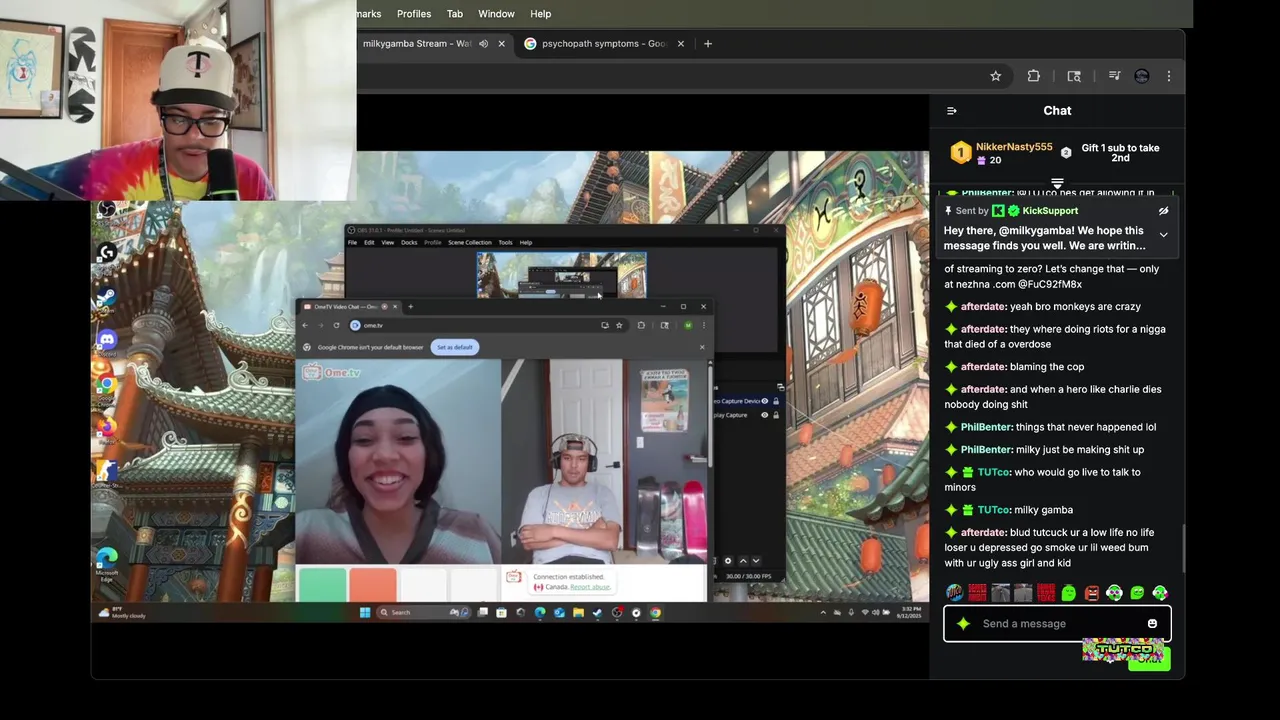Select the first emote in the chat emote row

[954, 593]
